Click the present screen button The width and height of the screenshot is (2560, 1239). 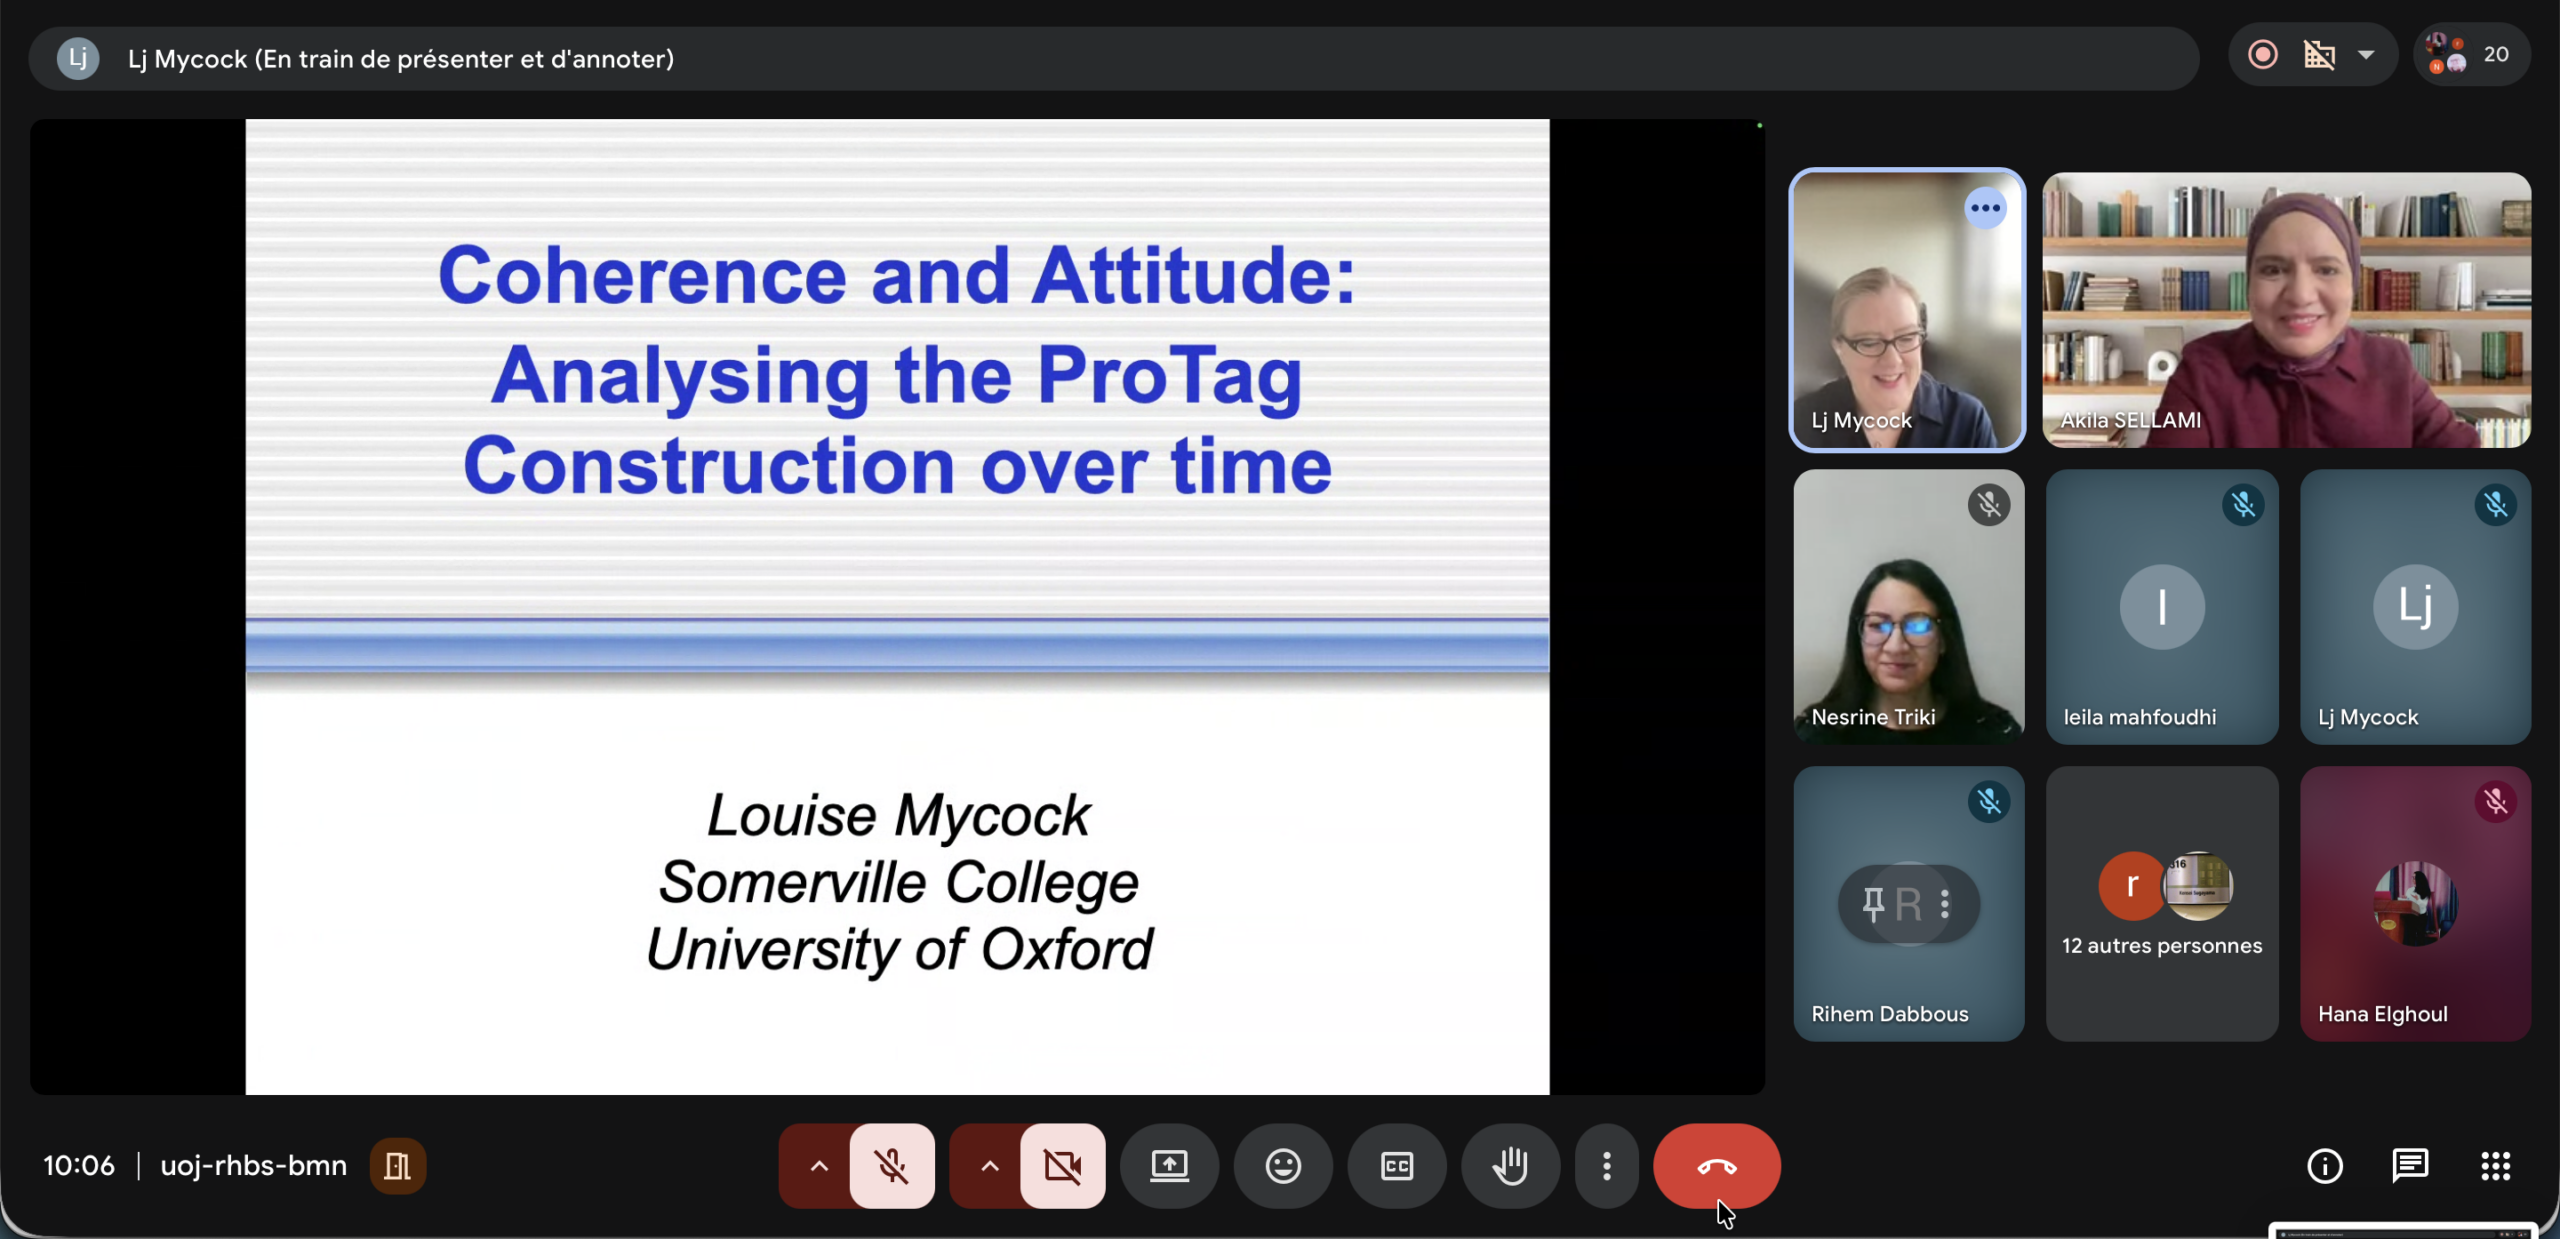coord(1169,1165)
